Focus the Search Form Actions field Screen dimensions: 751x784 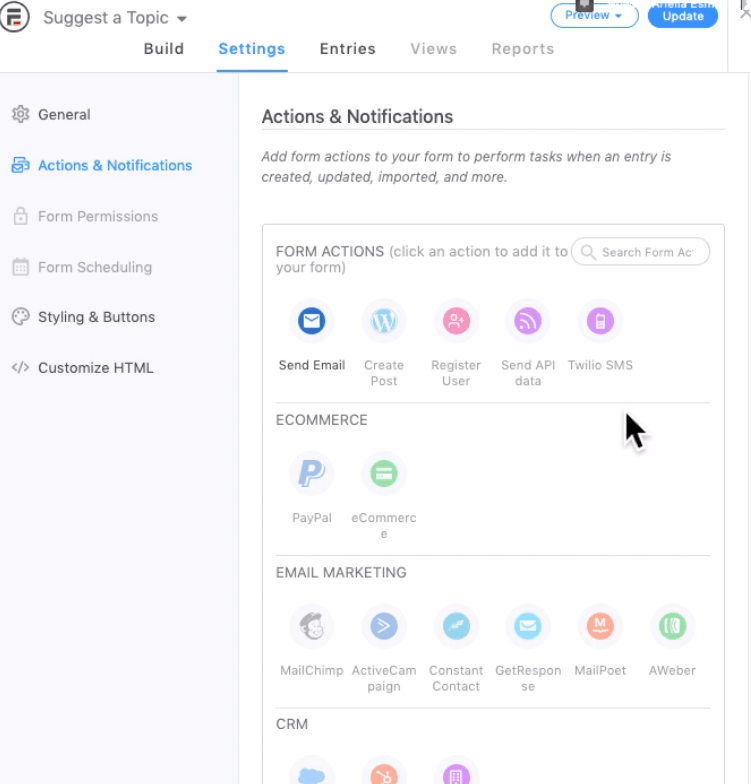(x=640, y=252)
